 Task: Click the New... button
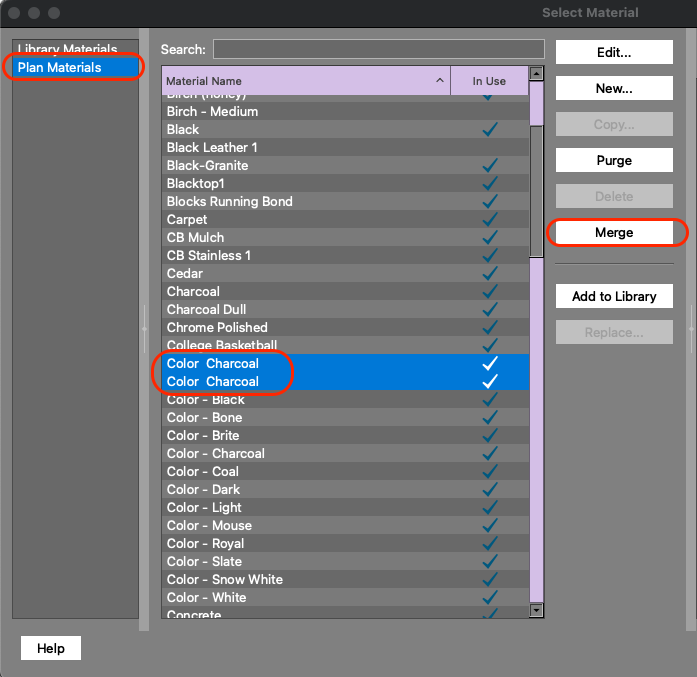(614, 89)
